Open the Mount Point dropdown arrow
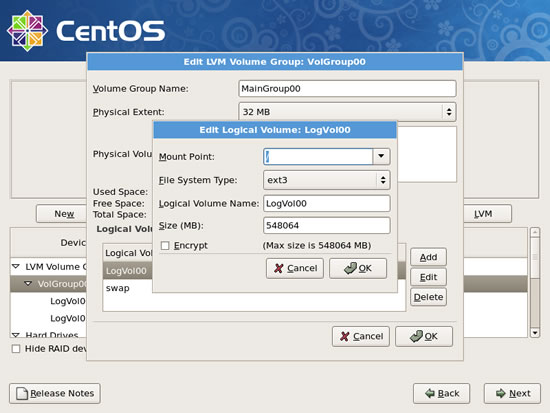Image resolution: width=550 pixels, height=413 pixels. pyautogui.click(x=381, y=156)
